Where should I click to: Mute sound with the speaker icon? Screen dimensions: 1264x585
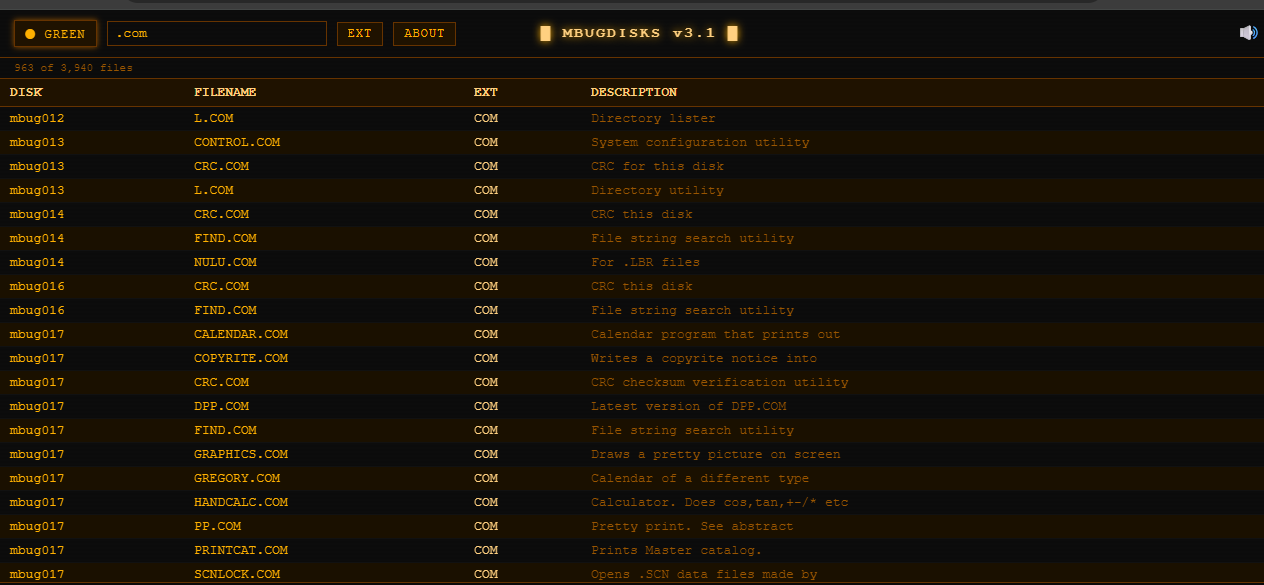coord(1248,33)
